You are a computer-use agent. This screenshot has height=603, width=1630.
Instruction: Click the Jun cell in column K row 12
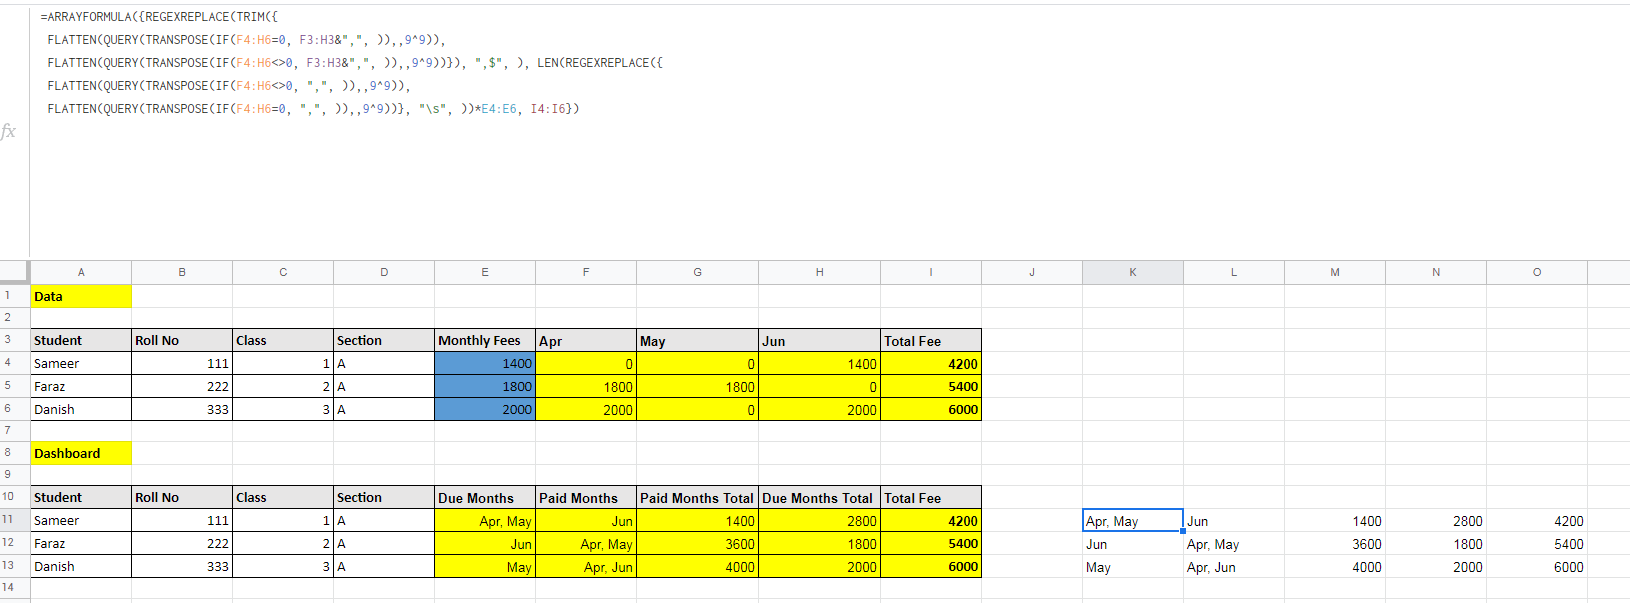pyautogui.click(x=1133, y=544)
